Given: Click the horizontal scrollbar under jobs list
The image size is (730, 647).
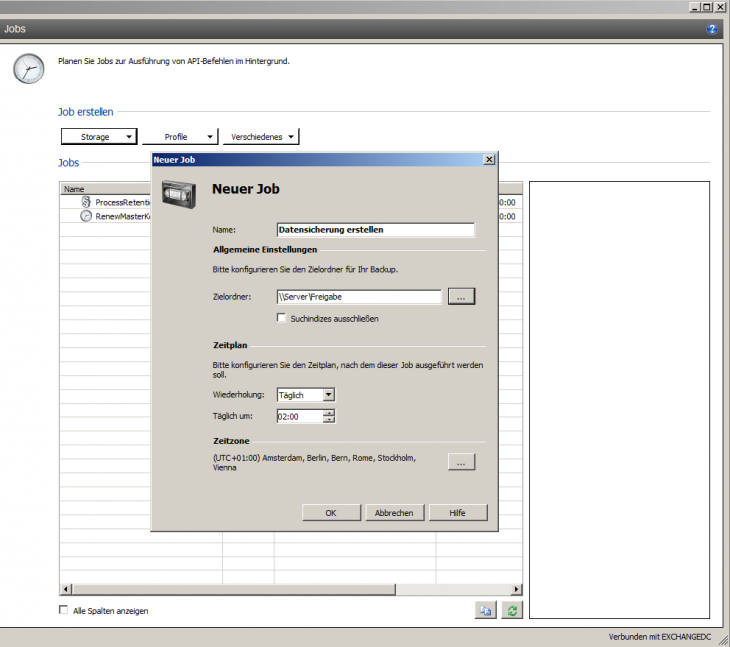Looking at the screenshot, I should click(x=290, y=590).
